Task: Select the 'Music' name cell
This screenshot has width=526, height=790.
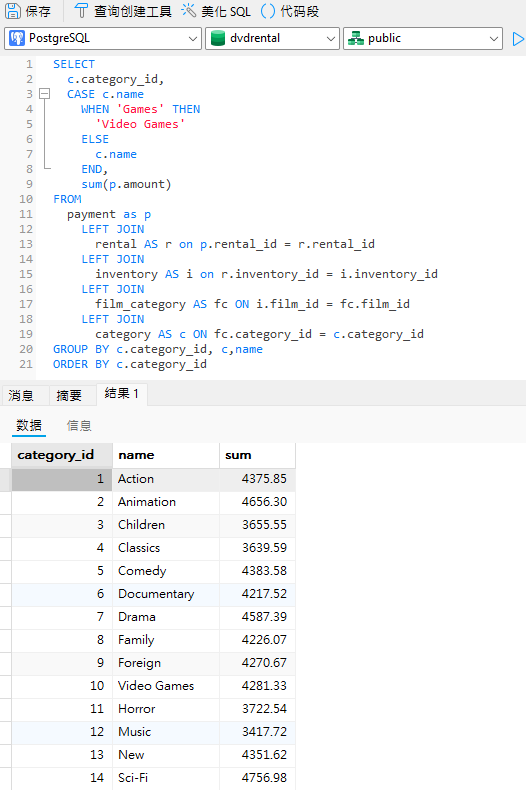Action: (166, 732)
